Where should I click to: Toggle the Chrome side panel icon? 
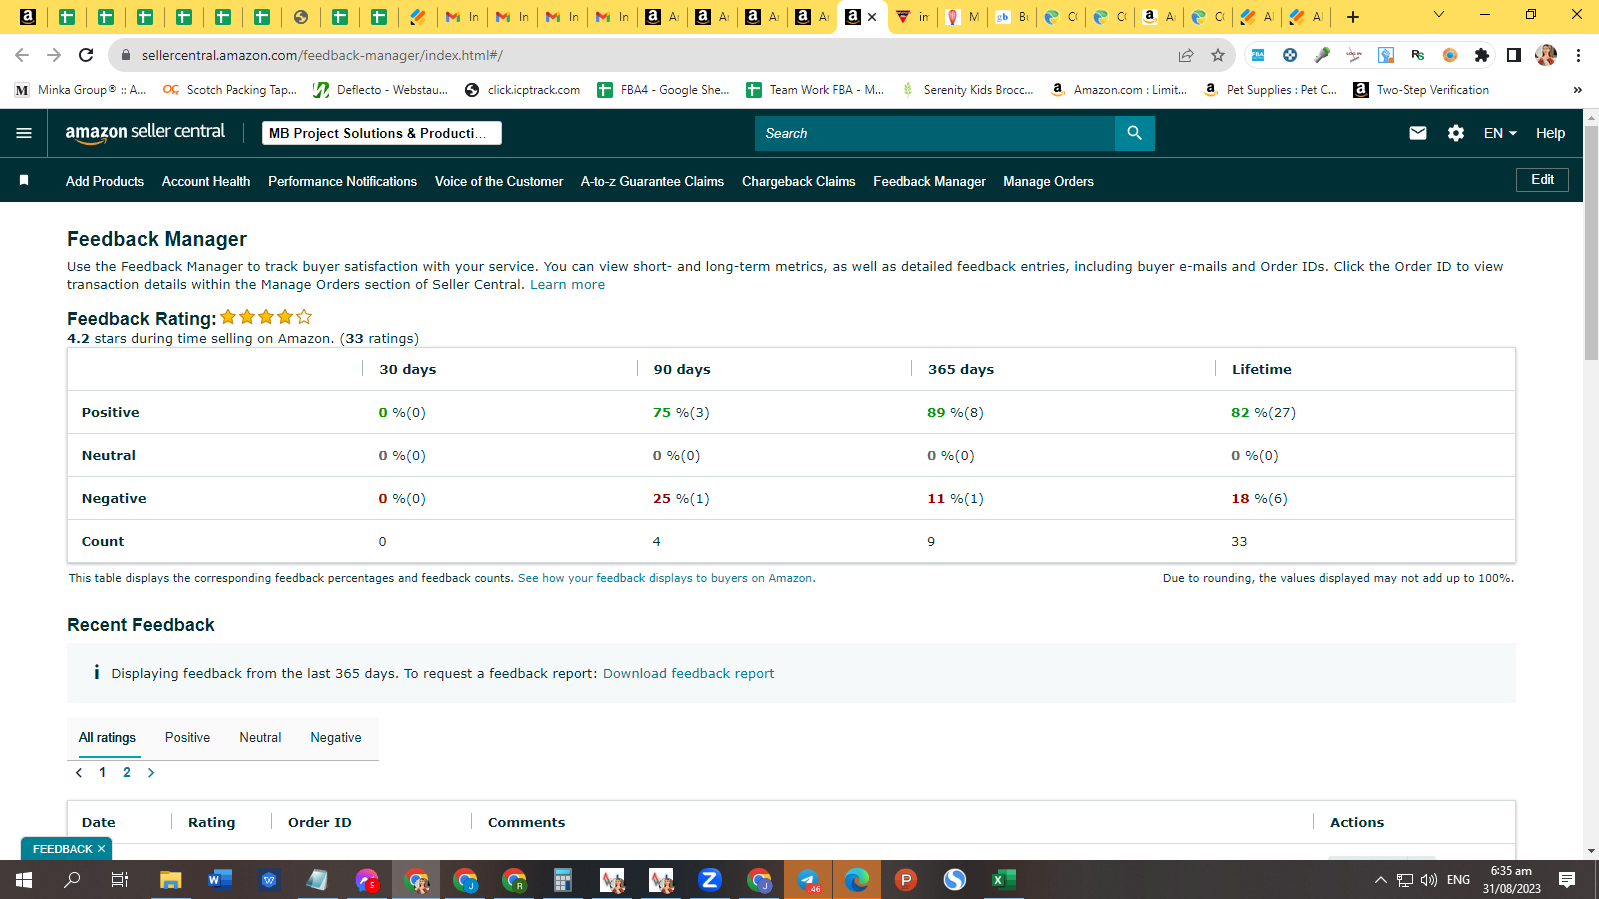[1514, 55]
